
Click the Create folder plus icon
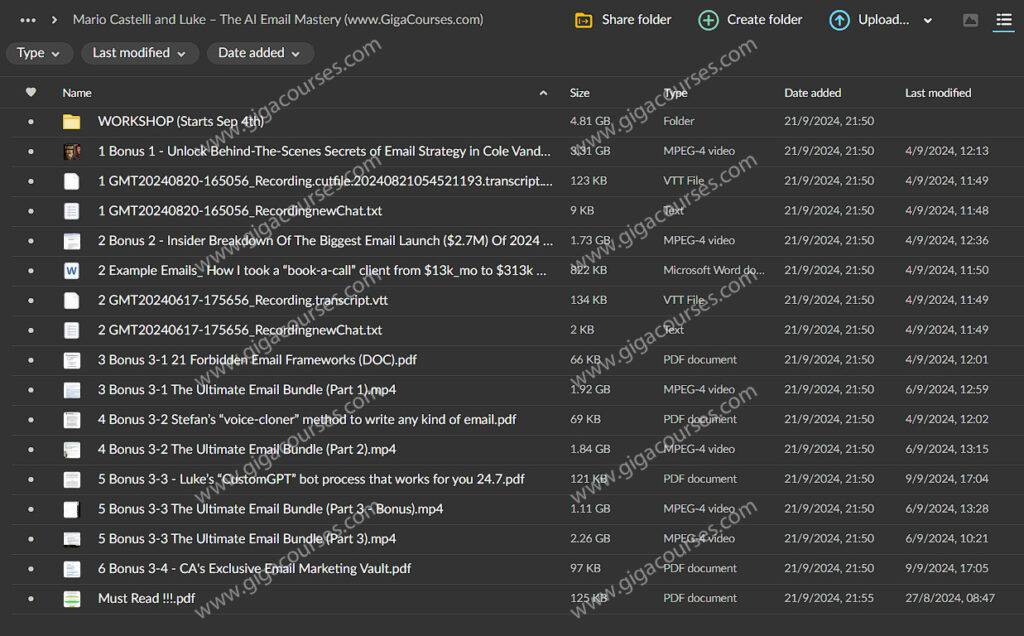(x=708, y=20)
